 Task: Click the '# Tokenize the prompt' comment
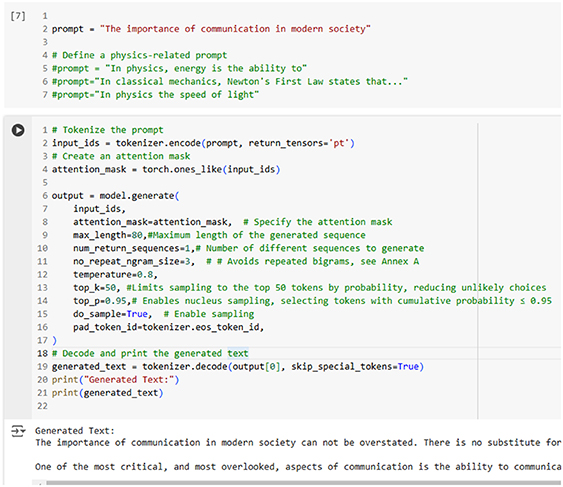[107, 130]
